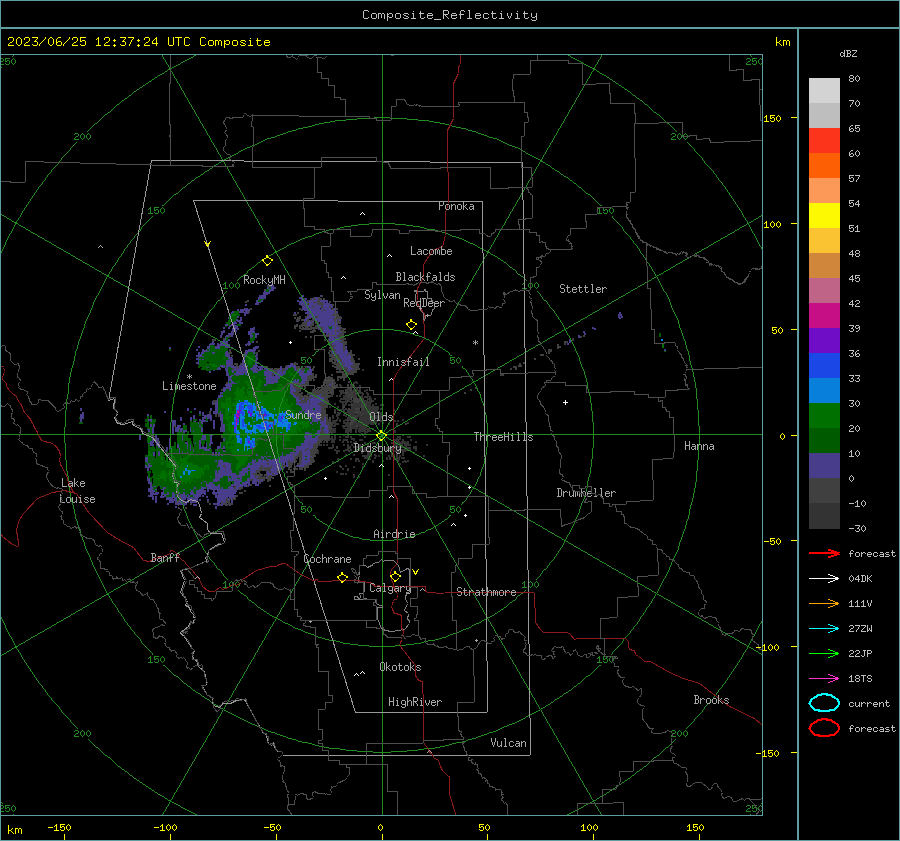This screenshot has width=900, height=841.
Task: Click the Lacombe town label
Action: click(x=431, y=251)
